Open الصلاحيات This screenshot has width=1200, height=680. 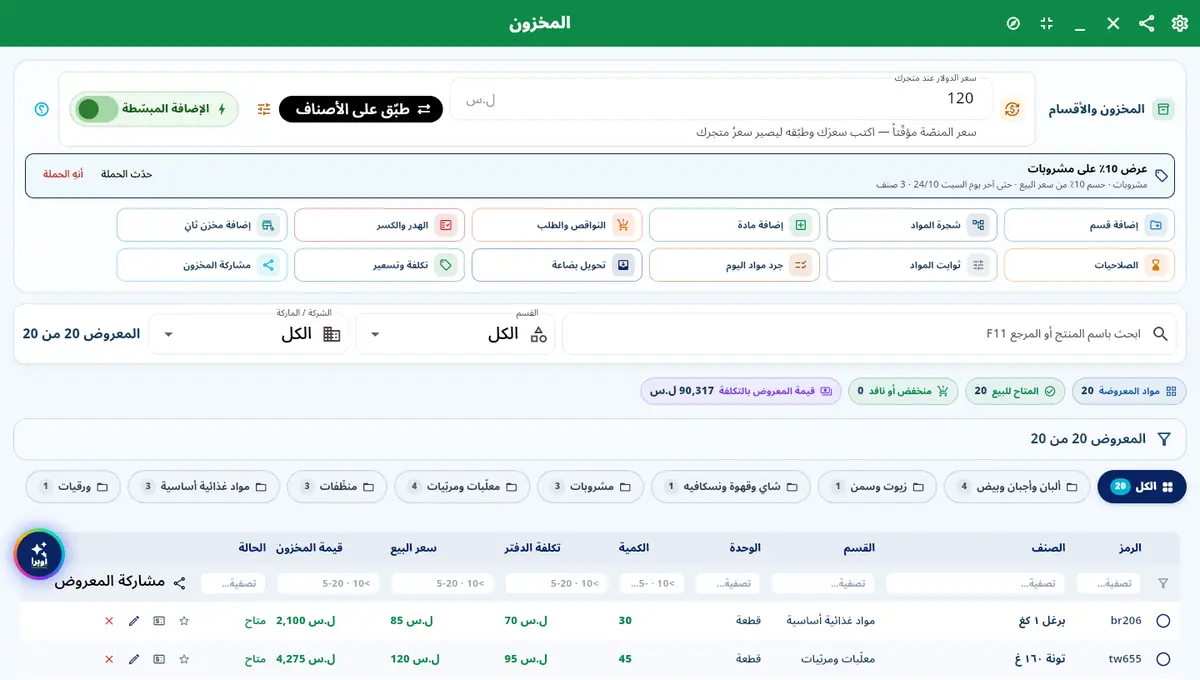[1089, 265]
